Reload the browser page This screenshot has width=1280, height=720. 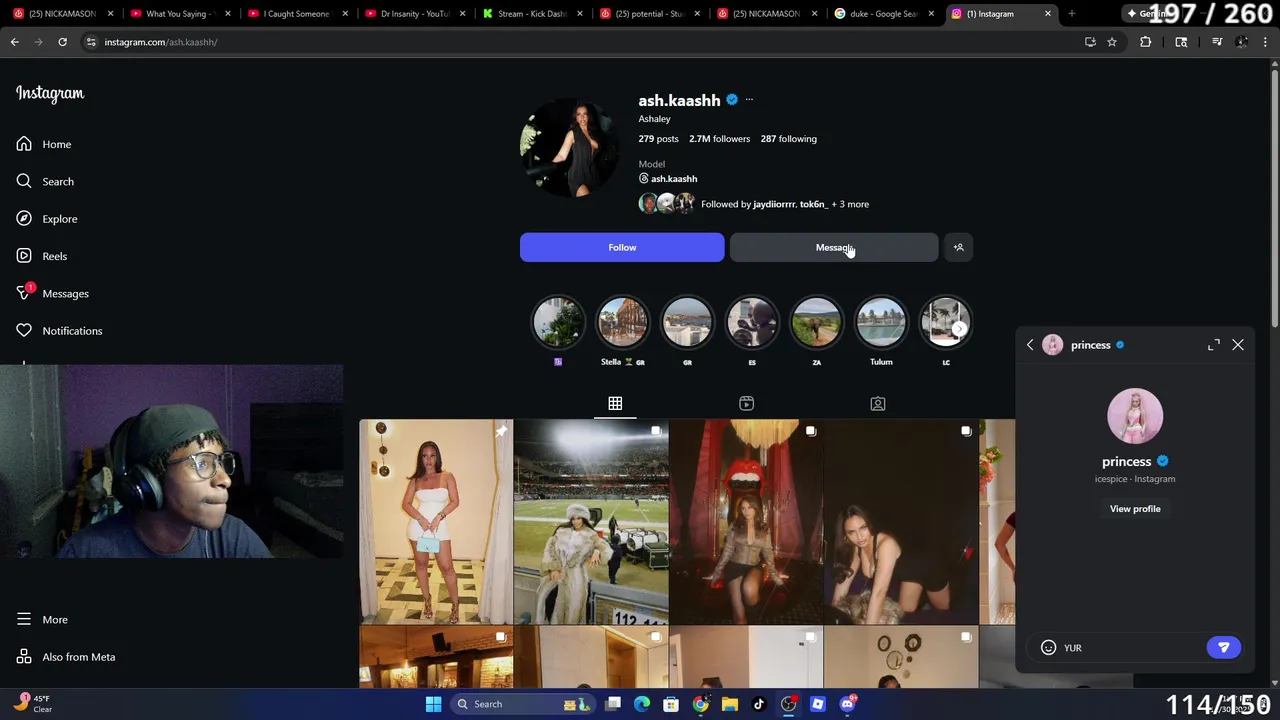62,42
